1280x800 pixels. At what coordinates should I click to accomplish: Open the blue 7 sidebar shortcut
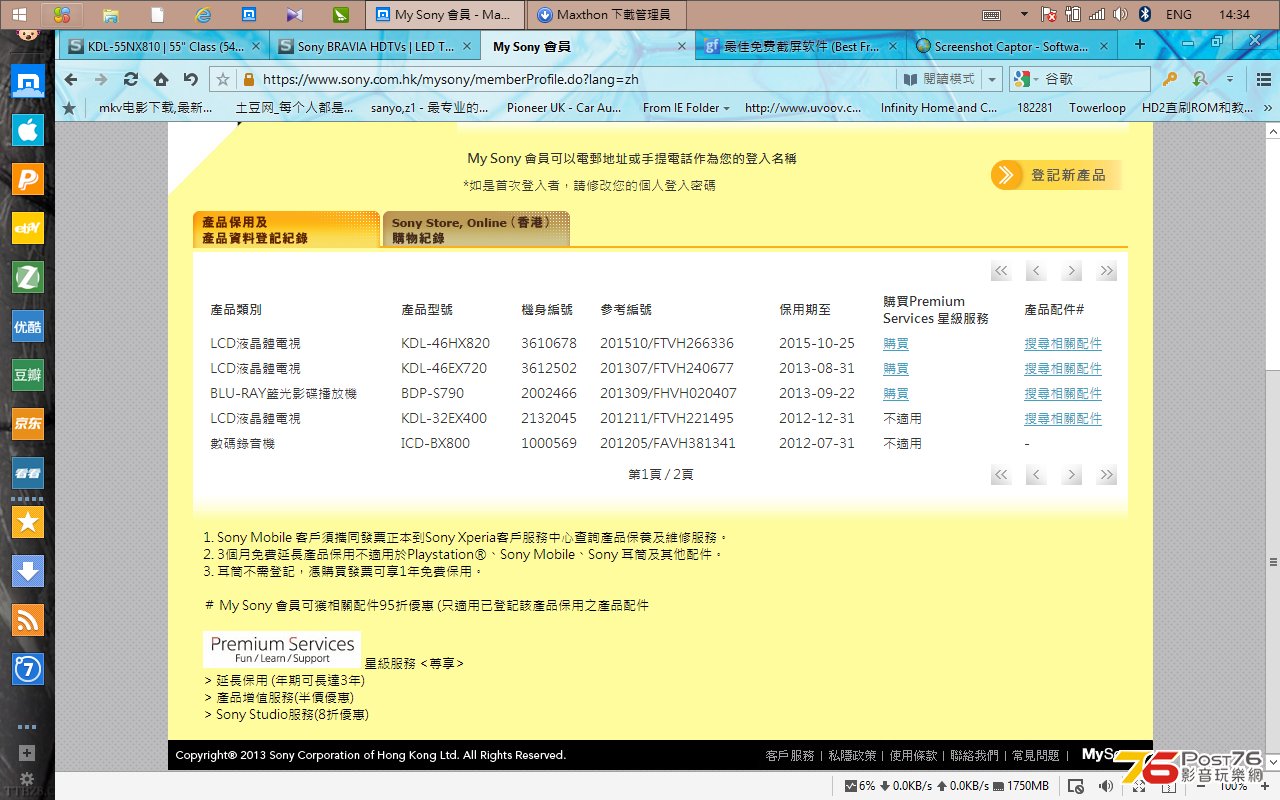click(x=27, y=669)
